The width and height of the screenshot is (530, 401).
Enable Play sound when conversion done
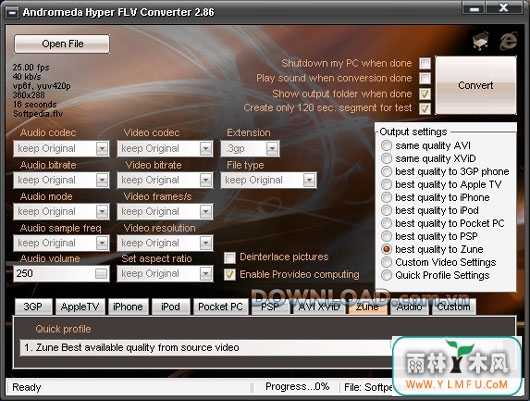coord(425,78)
